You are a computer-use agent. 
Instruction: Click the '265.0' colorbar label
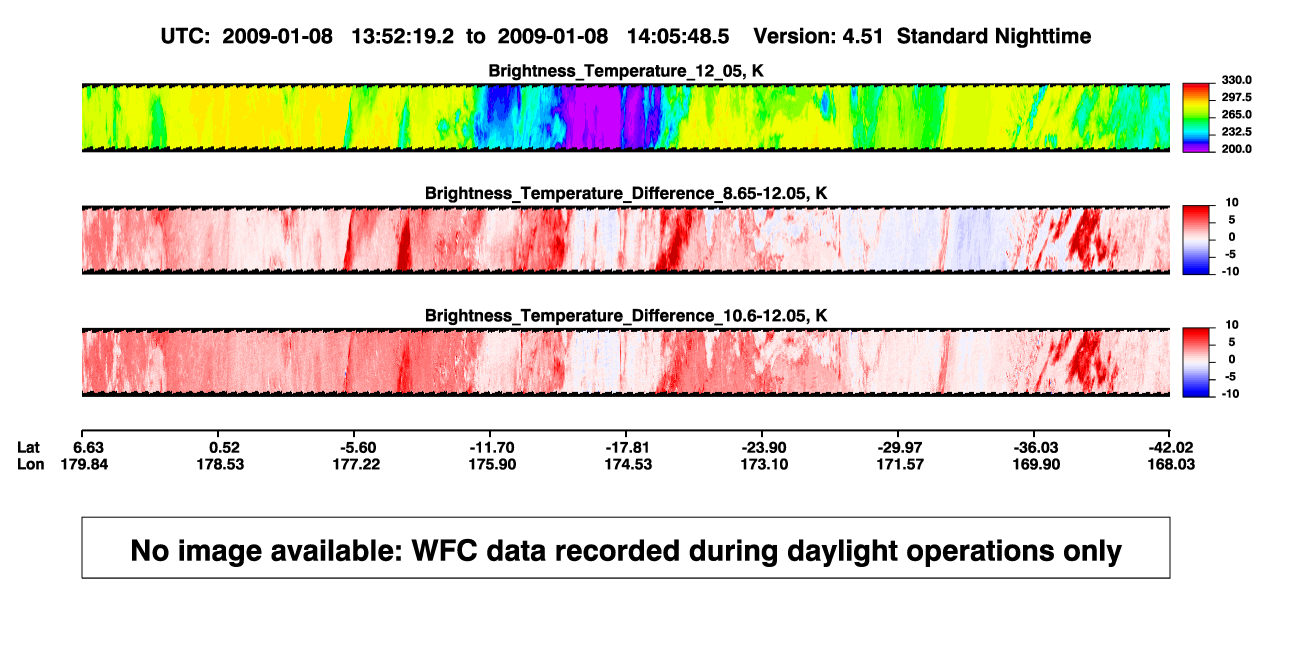[1237, 114]
